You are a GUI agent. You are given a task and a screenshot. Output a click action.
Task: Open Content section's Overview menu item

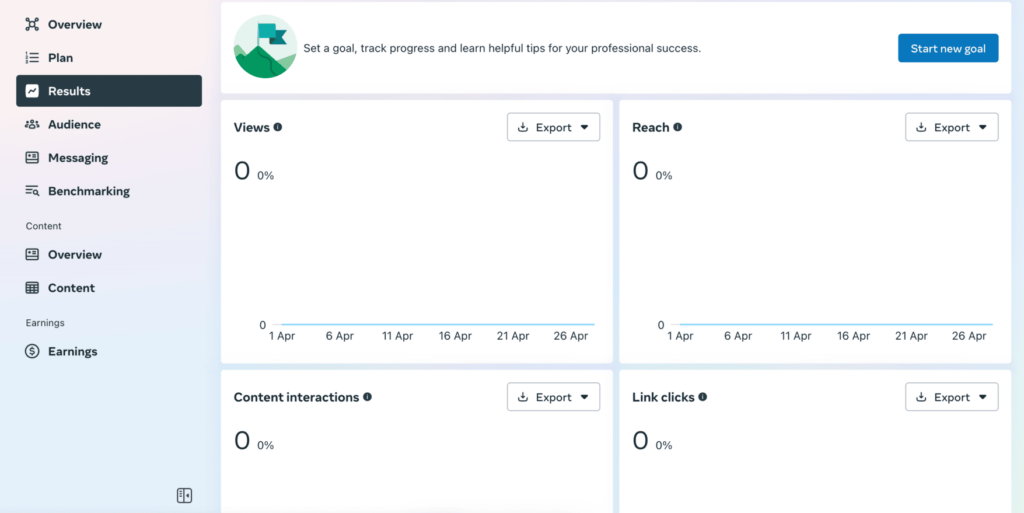click(75, 255)
